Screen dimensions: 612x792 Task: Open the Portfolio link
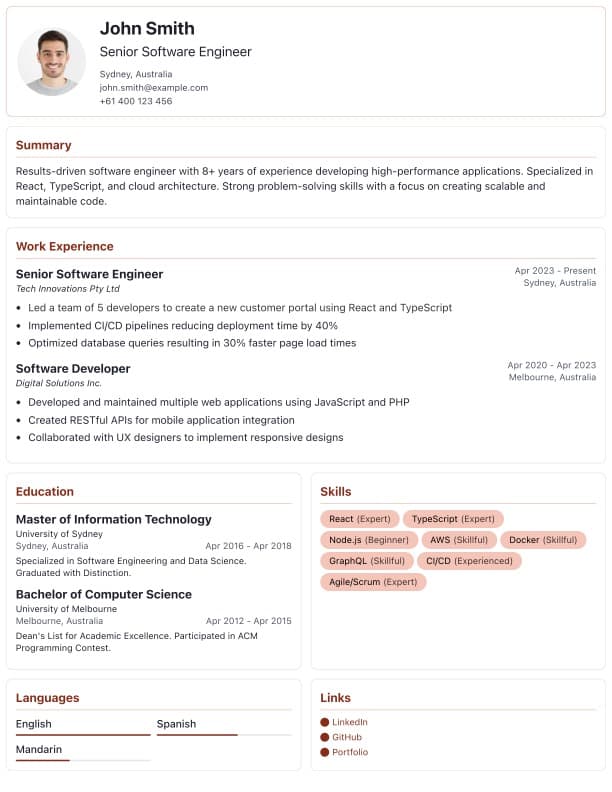(x=350, y=753)
